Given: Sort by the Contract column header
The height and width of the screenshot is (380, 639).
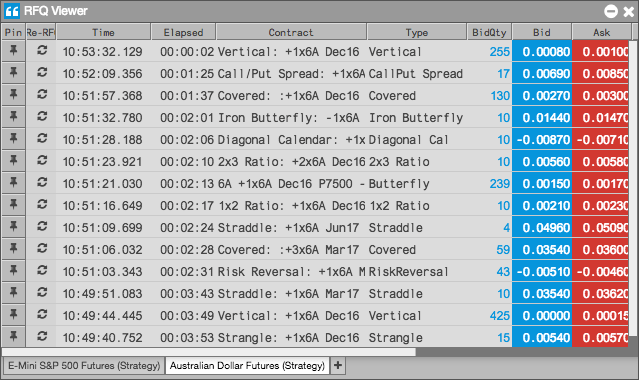Looking at the screenshot, I should click(291, 32).
